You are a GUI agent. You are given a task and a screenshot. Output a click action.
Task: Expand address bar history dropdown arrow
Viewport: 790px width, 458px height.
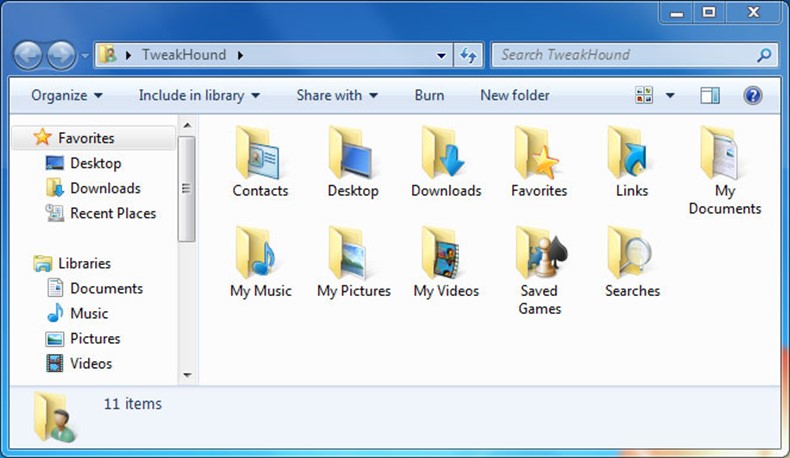coord(441,55)
